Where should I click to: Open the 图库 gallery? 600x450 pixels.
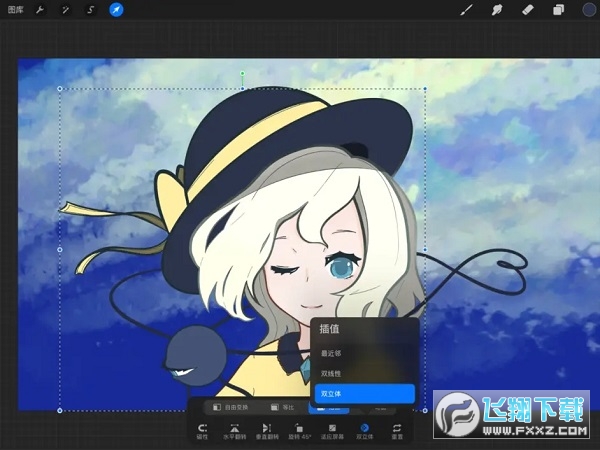point(16,10)
